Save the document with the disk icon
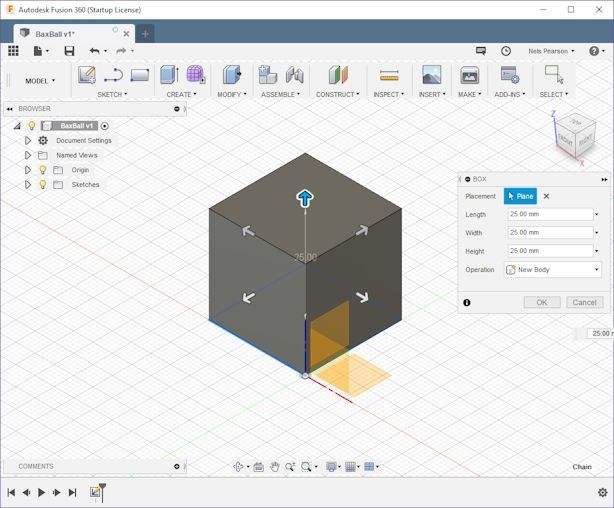Image resolution: width=614 pixels, height=508 pixels. click(x=69, y=51)
